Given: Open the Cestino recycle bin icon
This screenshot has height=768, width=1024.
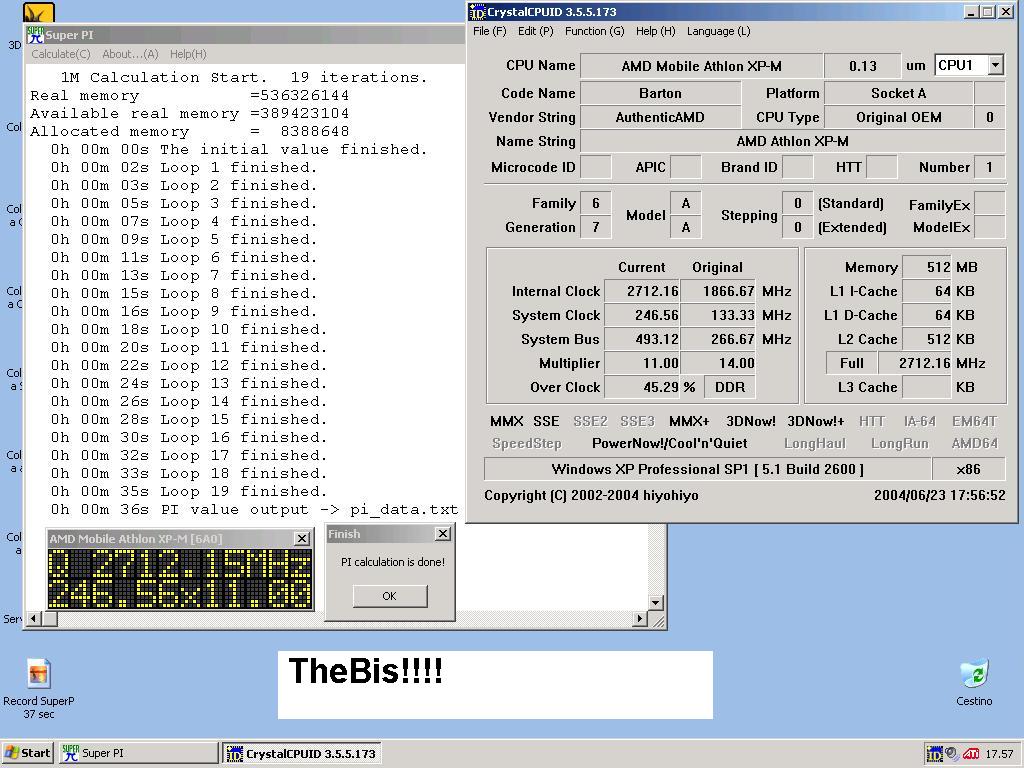Looking at the screenshot, I should (x=974, y=674).
